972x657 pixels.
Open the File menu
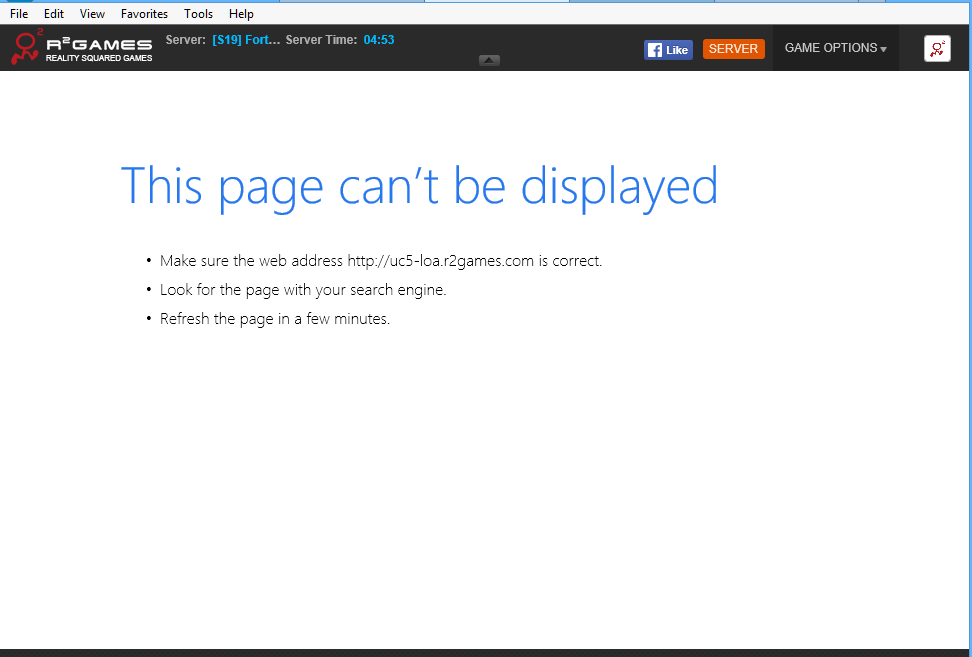pos(19,14)
